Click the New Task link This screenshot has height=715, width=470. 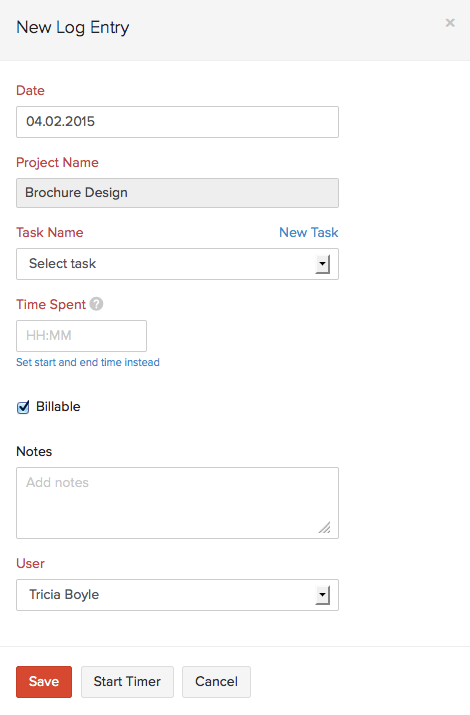pyautogui.click(x=309, y=233)
